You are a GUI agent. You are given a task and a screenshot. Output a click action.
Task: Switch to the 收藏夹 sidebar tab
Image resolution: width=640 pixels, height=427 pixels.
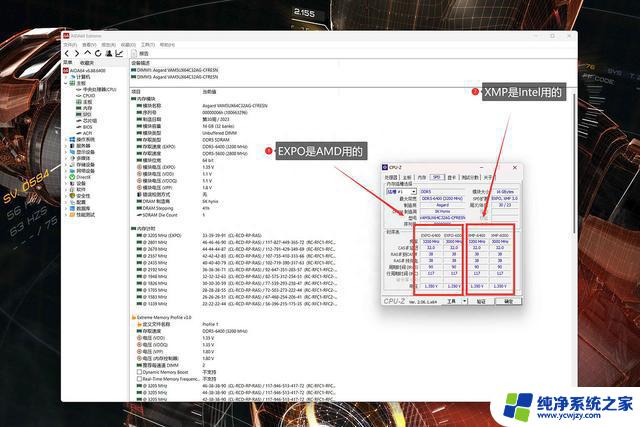(87, 63)
